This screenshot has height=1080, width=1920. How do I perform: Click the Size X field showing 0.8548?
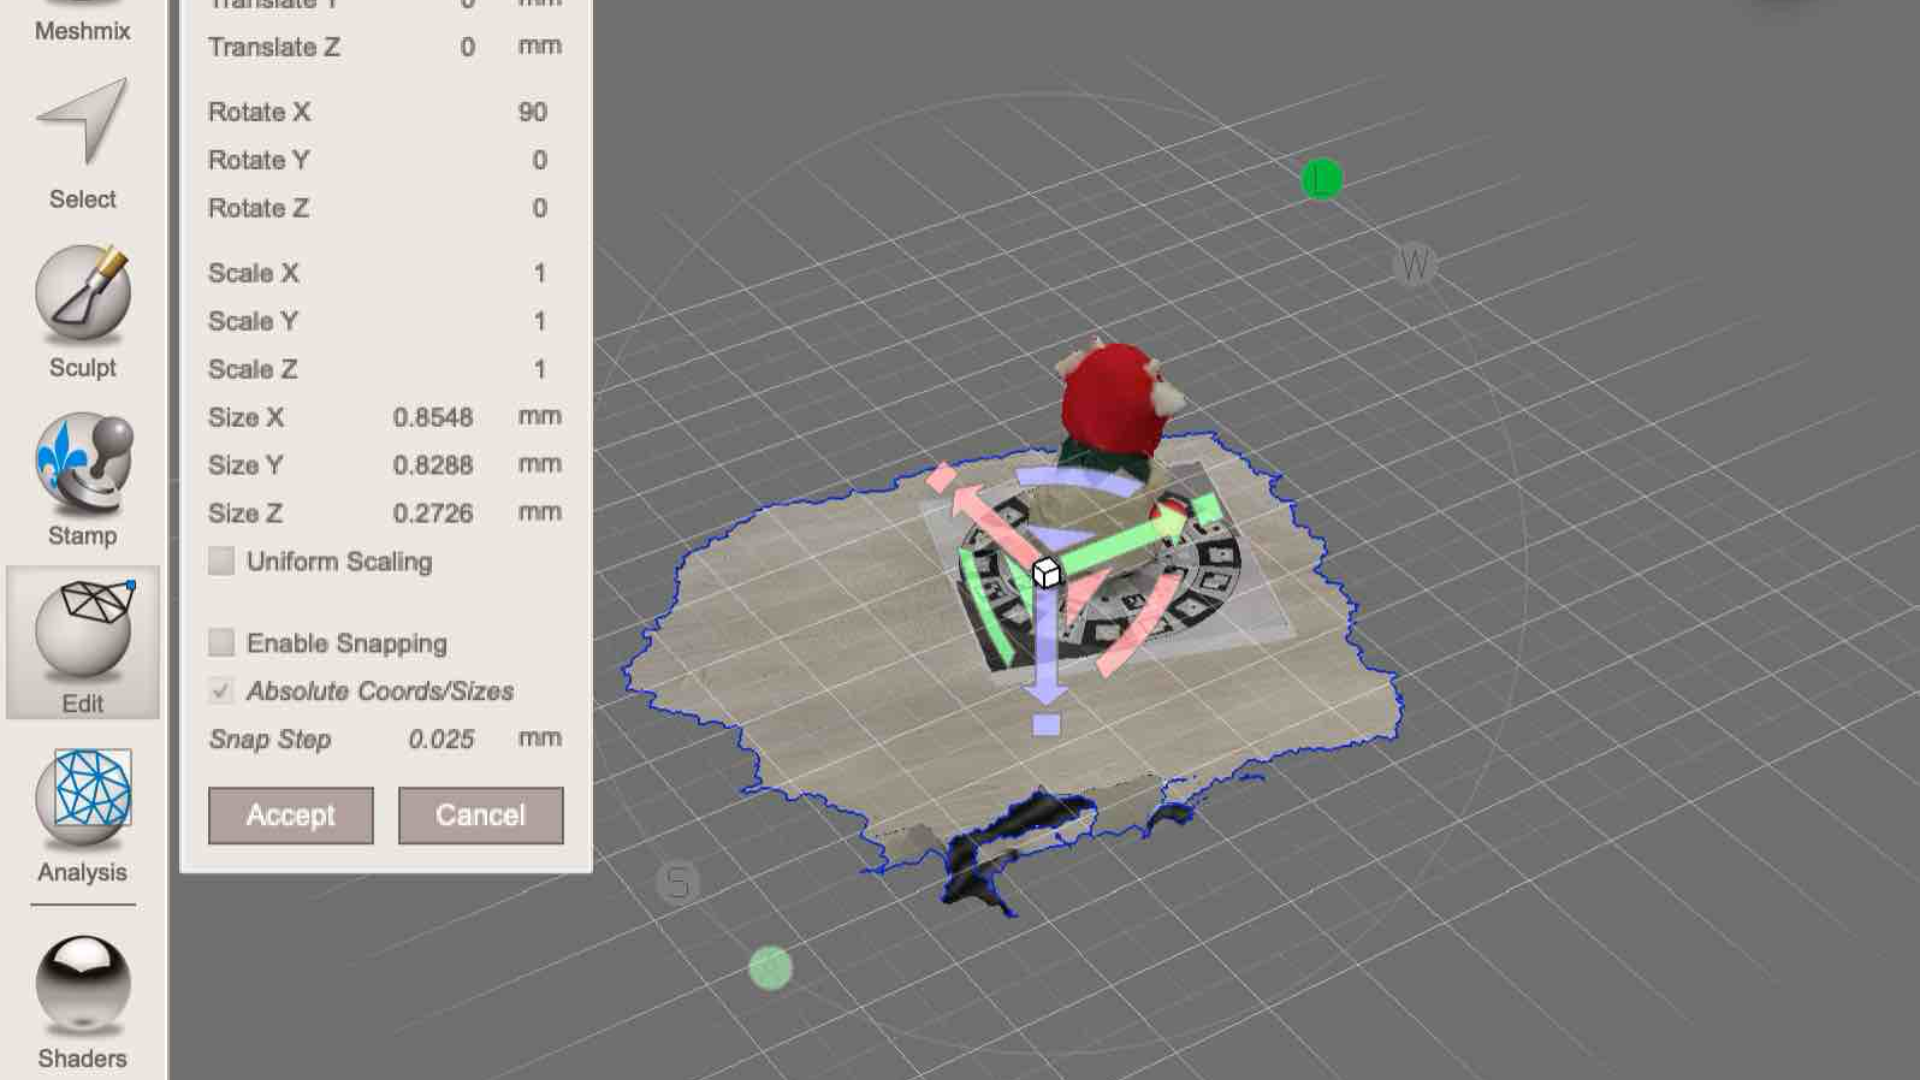click(434, 417)
